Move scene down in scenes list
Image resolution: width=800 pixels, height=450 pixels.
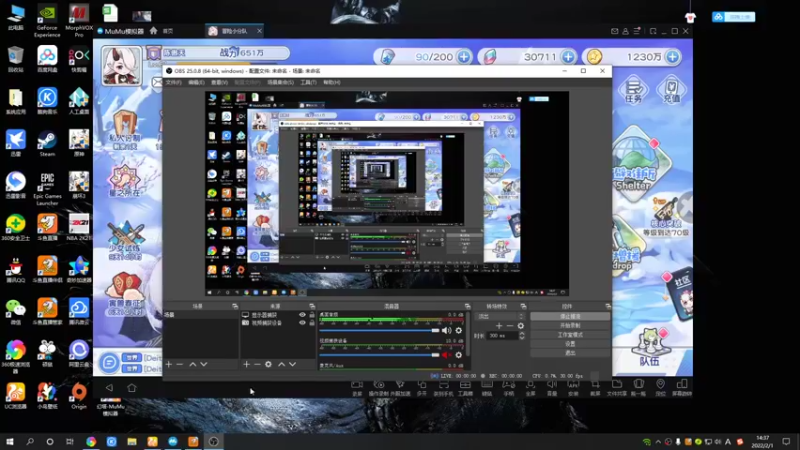pyautogui.click(x=204, y=364)
